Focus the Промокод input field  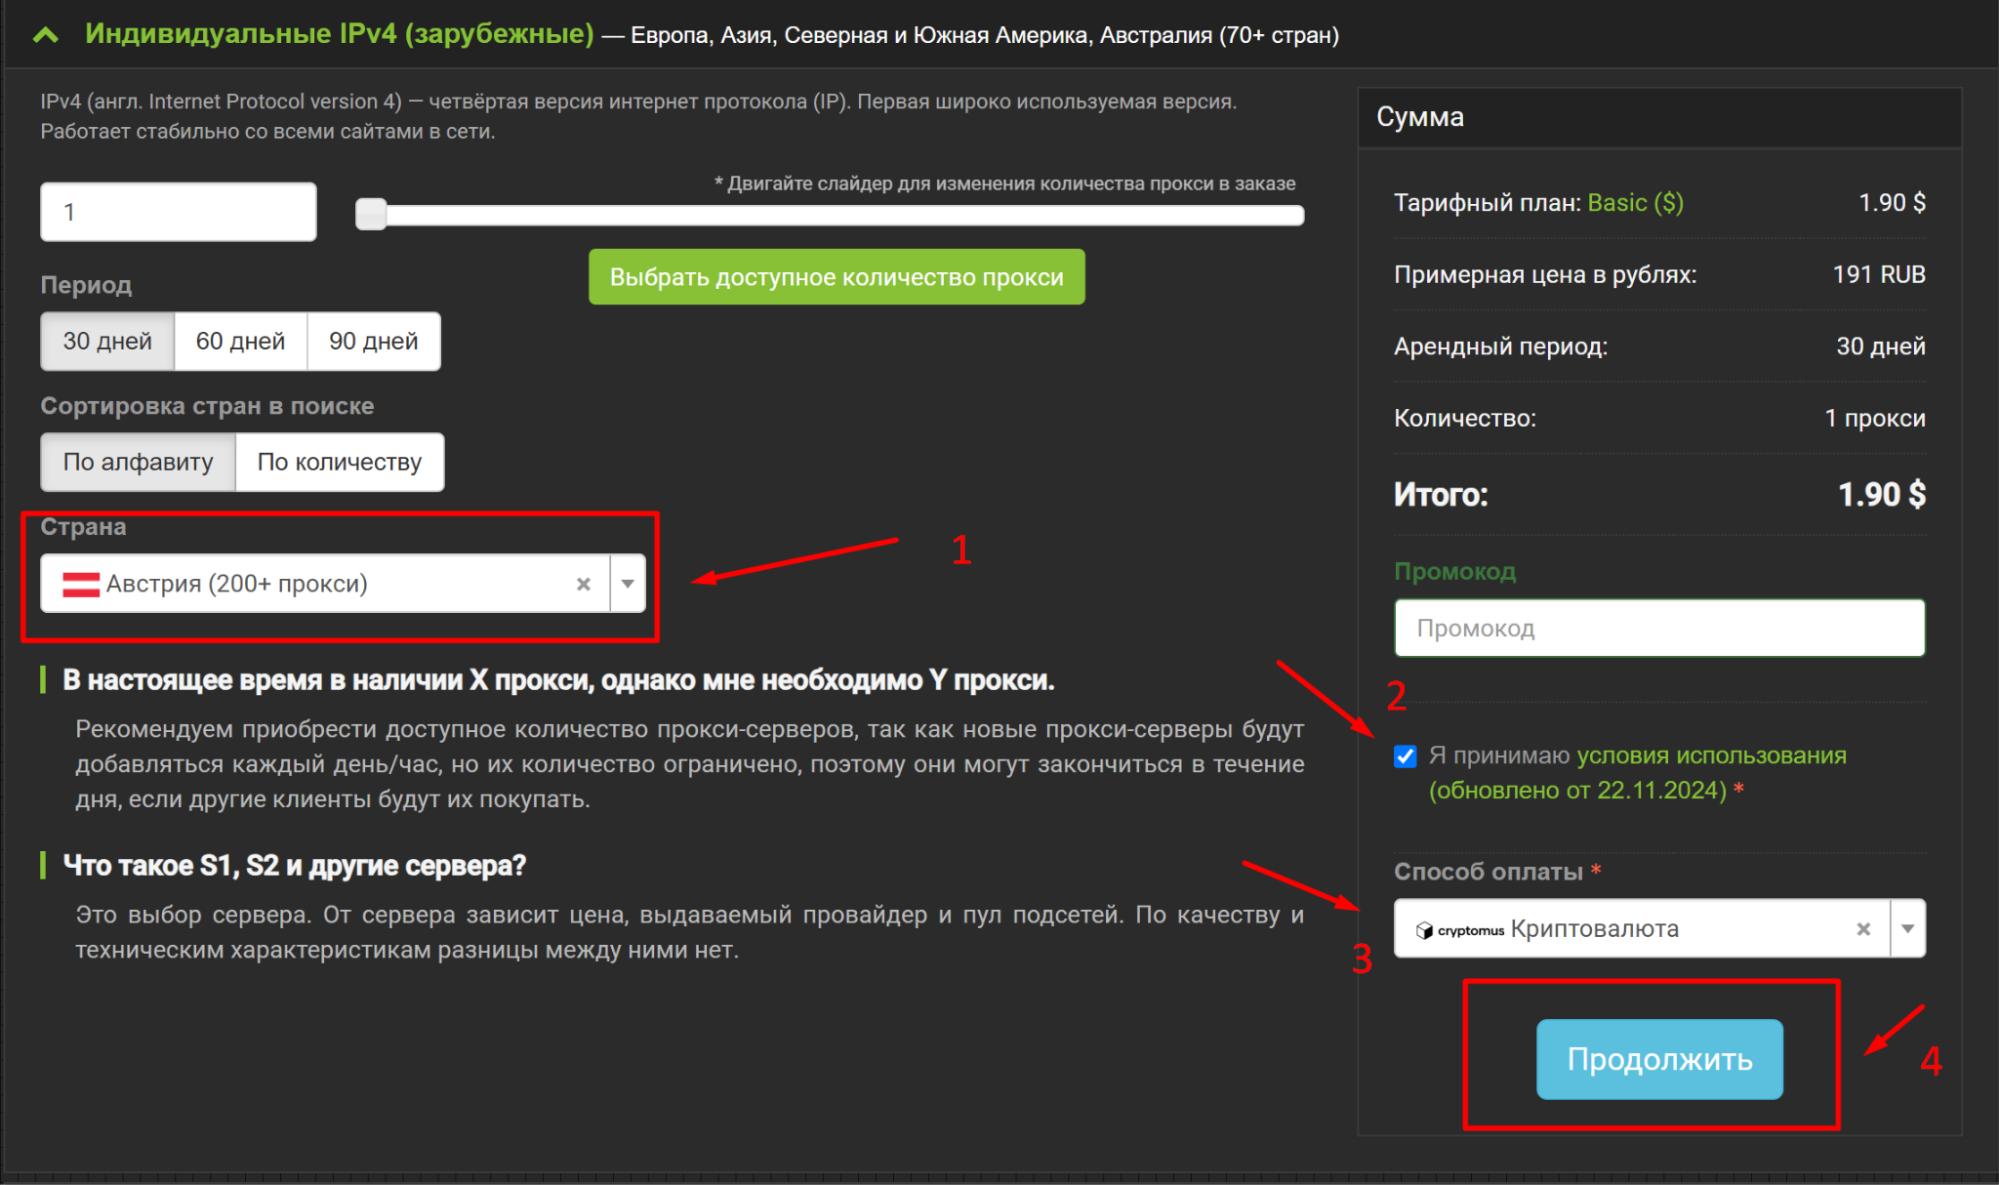1659,628
